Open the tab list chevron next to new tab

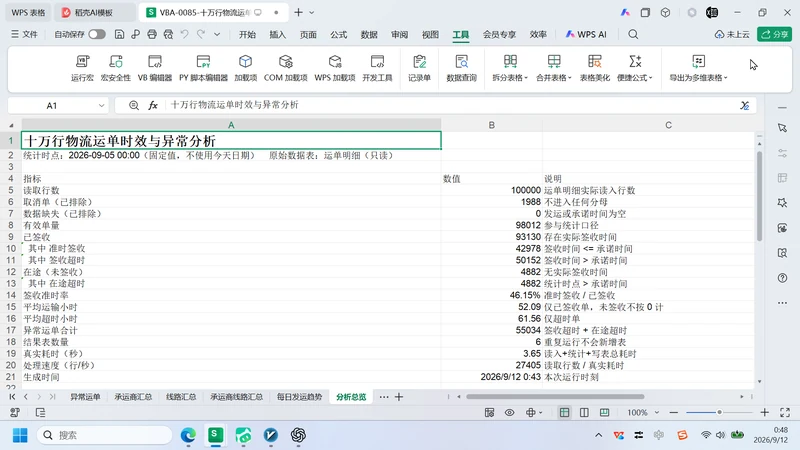coord(312,12)
